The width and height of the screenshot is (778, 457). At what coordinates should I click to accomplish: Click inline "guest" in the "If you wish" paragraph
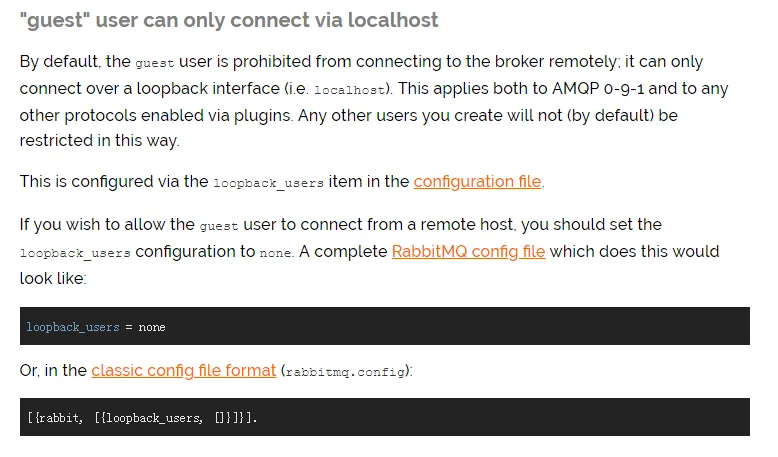[219, 226]
